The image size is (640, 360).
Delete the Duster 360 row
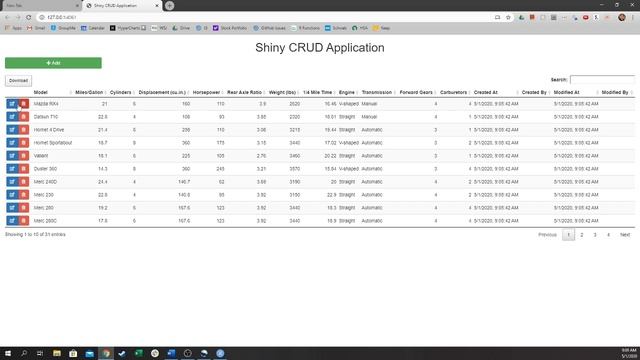pyautogui.click(x=24, y=169)
